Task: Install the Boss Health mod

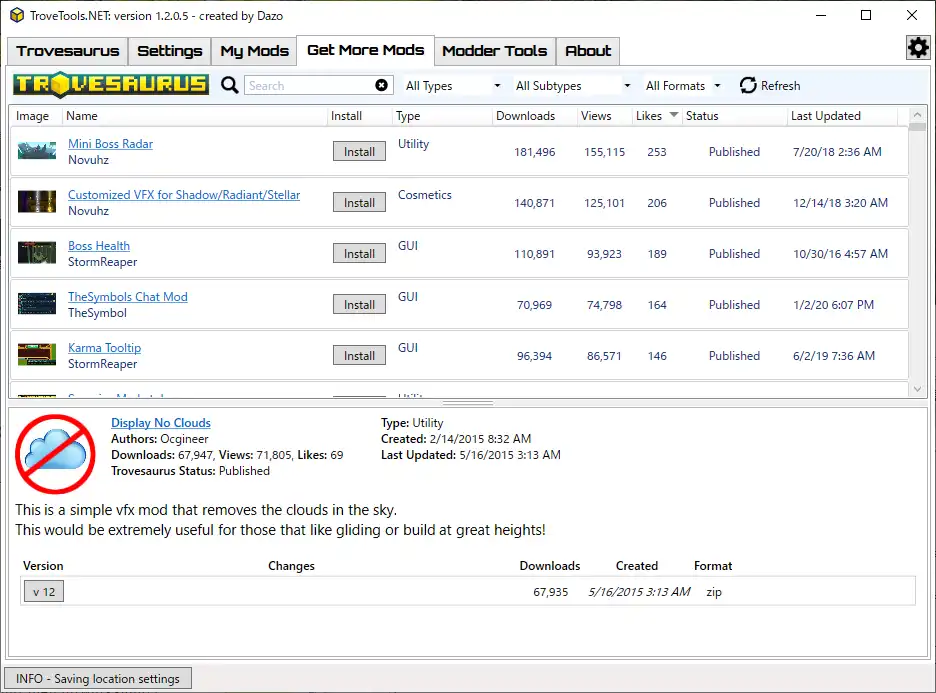Action: click(x=358, y=253)
